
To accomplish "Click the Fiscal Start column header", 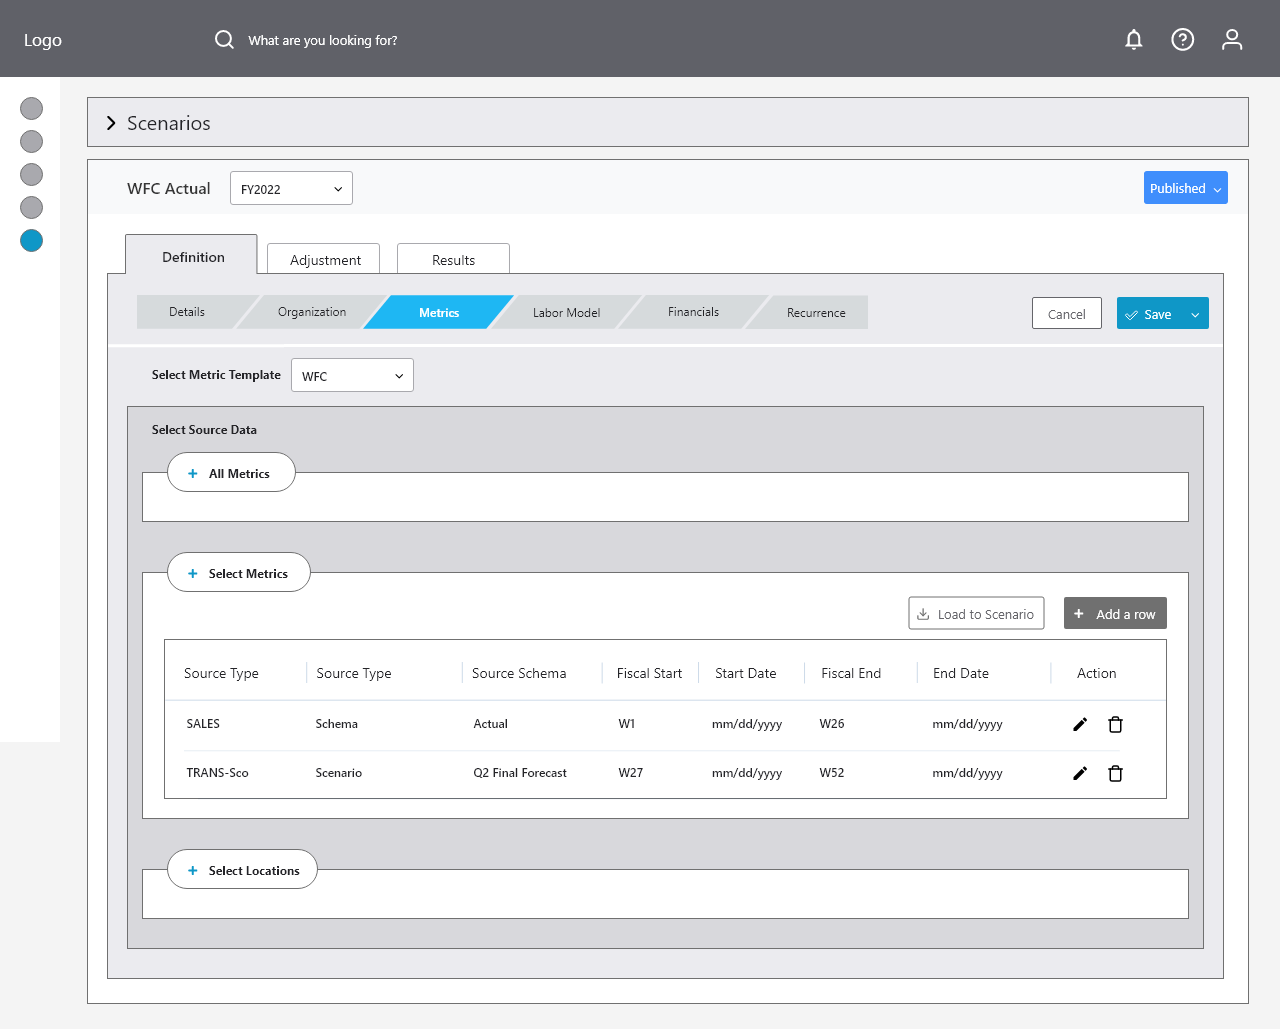I will click(x=649, y=673).
